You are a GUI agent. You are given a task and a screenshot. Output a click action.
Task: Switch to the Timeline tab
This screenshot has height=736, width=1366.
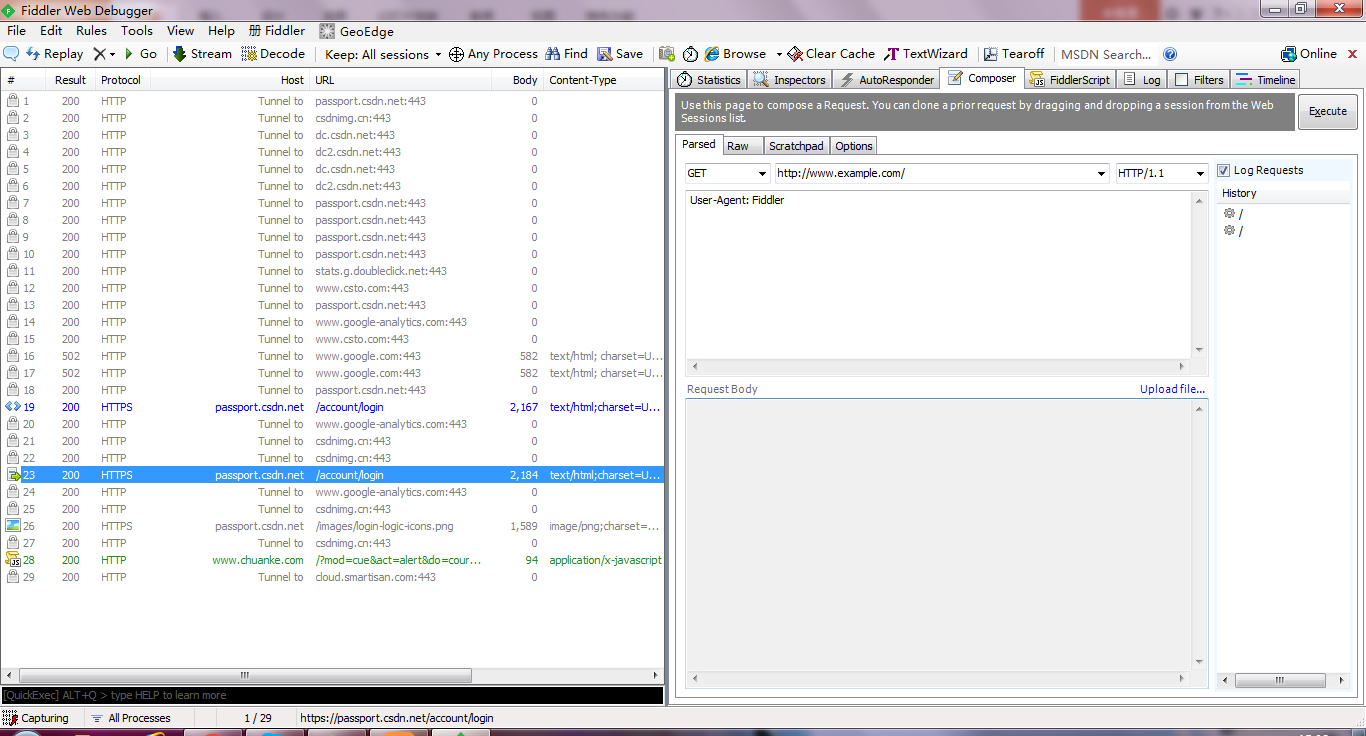(1266, 80)
